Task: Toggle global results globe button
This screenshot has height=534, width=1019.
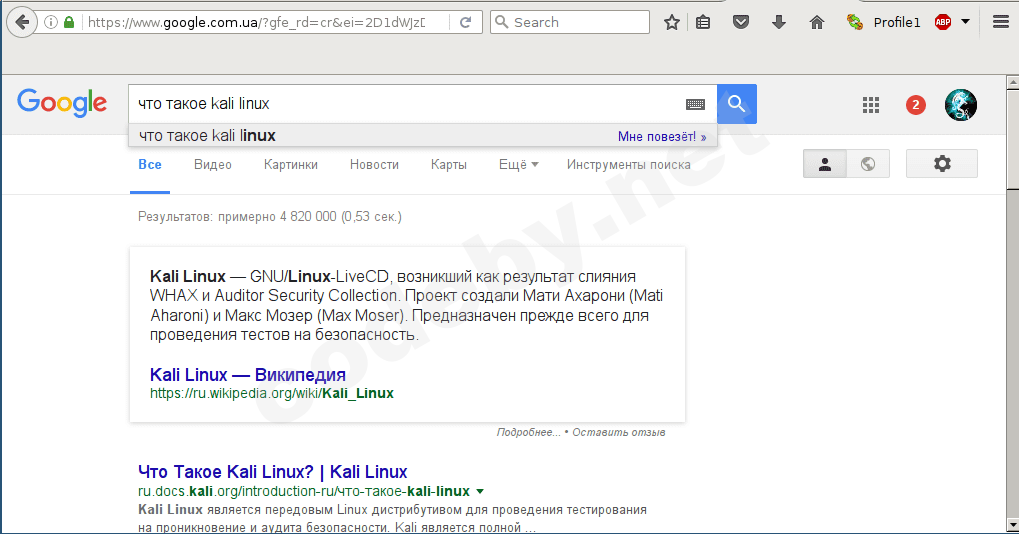Action: click(x=868, y=164)
